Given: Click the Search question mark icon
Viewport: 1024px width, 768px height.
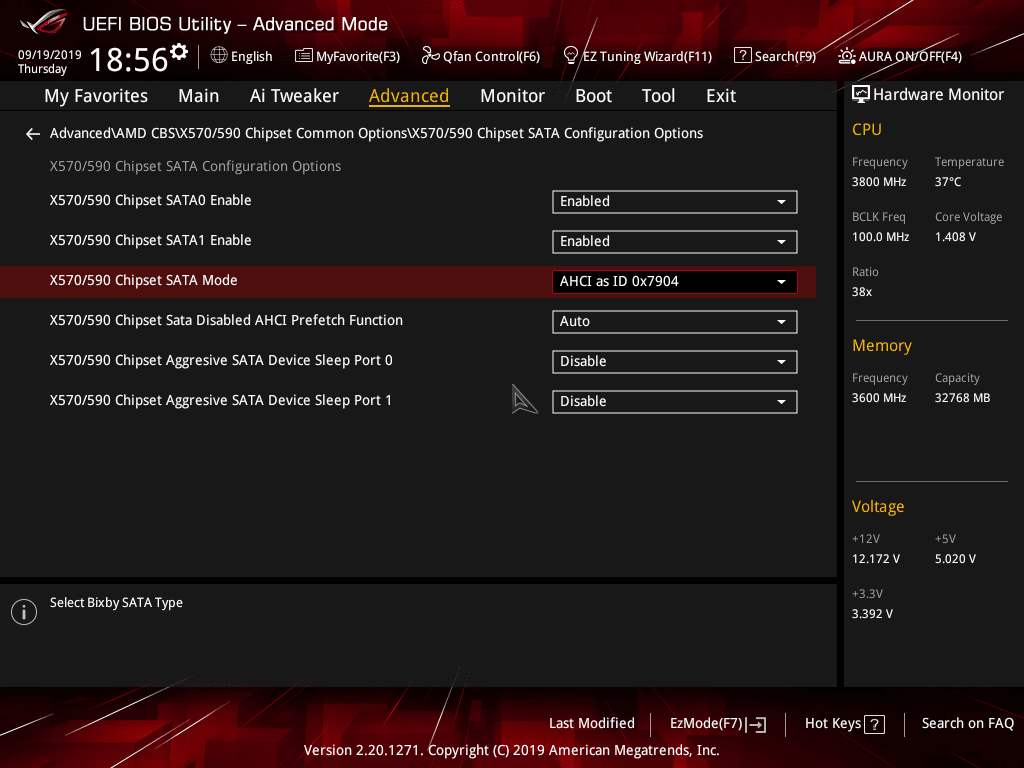Looking at the screenshot, I should 743,56.
